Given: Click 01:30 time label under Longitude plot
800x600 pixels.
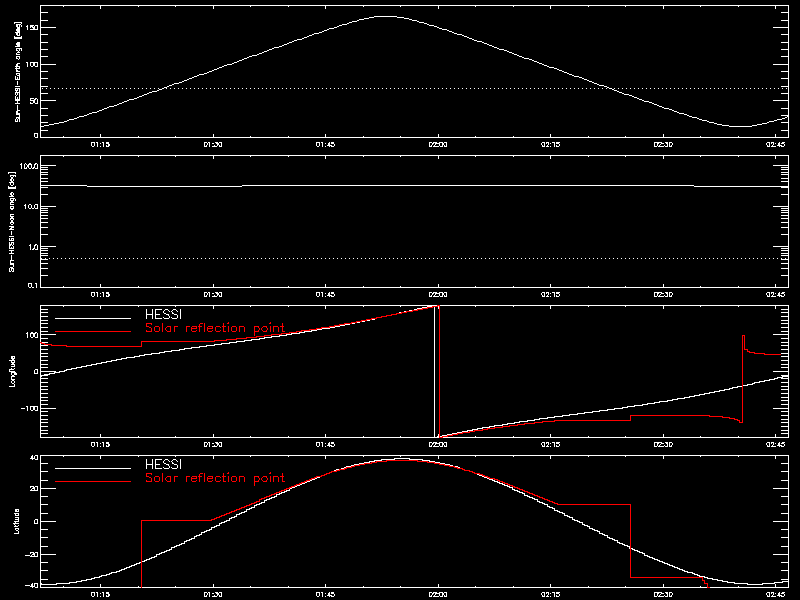Looking at the screenshot, I should [213, 445].
